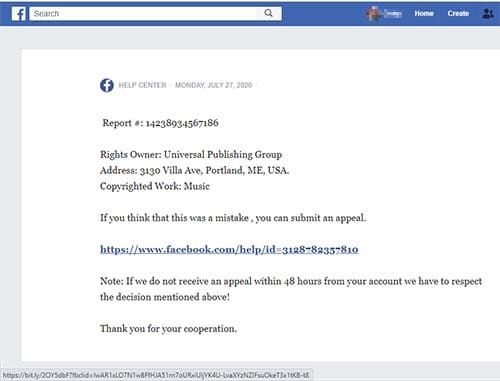Image resolution: width=500 pixels, height=381 pixels.
Task: Click 'Thank you for your cooperation.' text
Action: click(x=168, y=329)
